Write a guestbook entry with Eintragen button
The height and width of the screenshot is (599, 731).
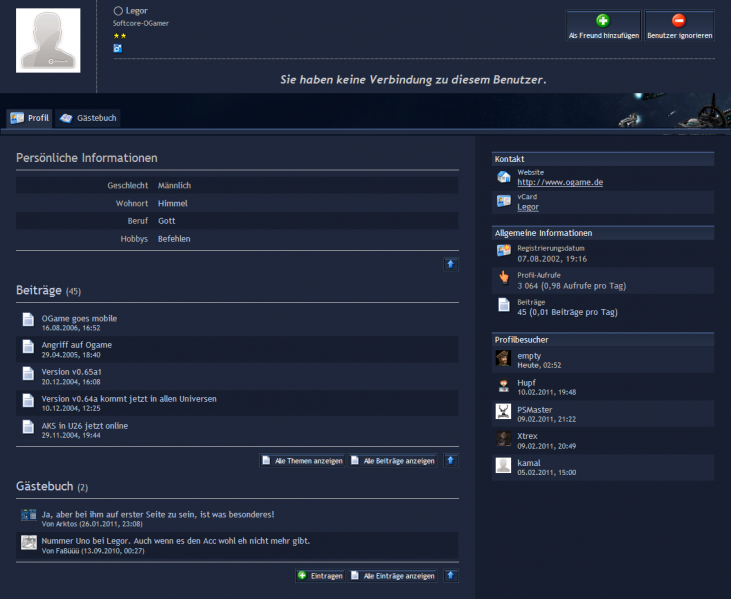pyautogui.click(x=320, y=576)
